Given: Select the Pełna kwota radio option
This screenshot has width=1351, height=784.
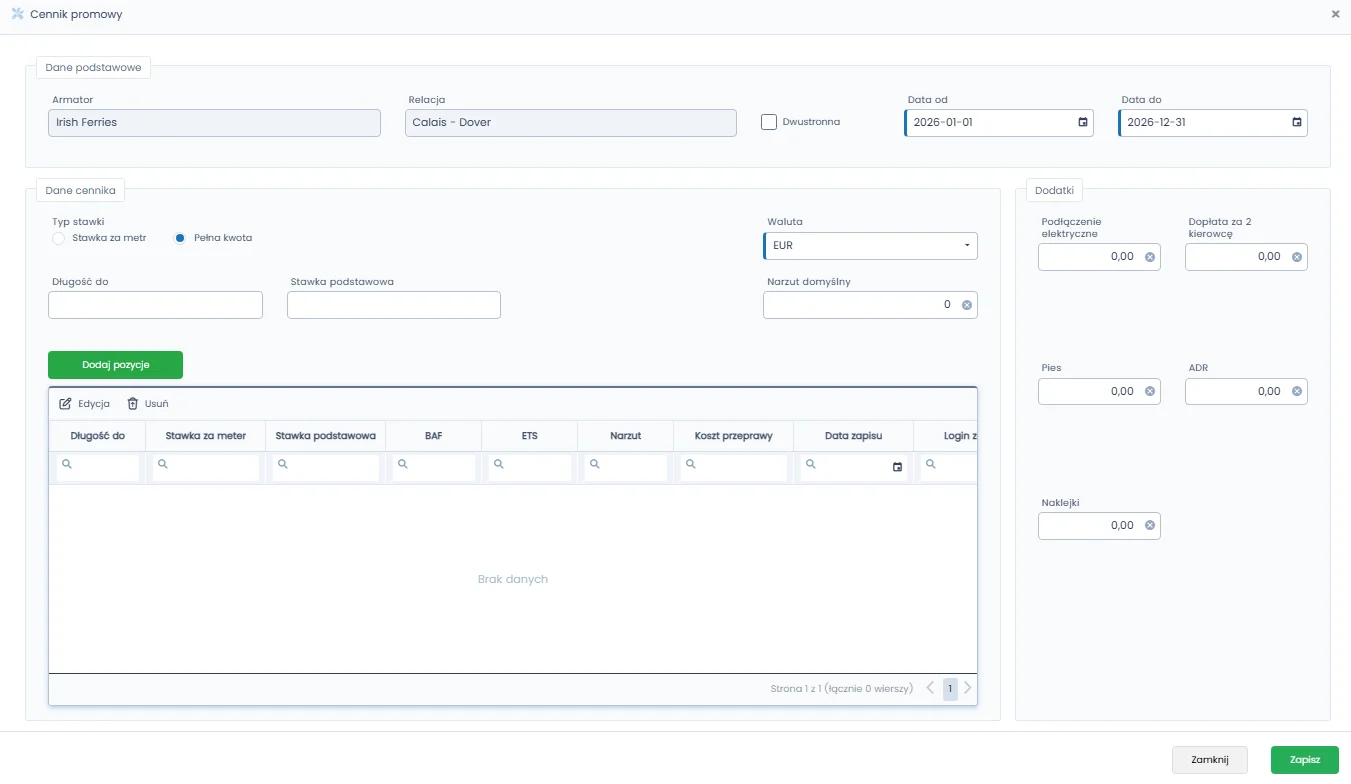Looking at the screenshot, I should click(180, 238).
